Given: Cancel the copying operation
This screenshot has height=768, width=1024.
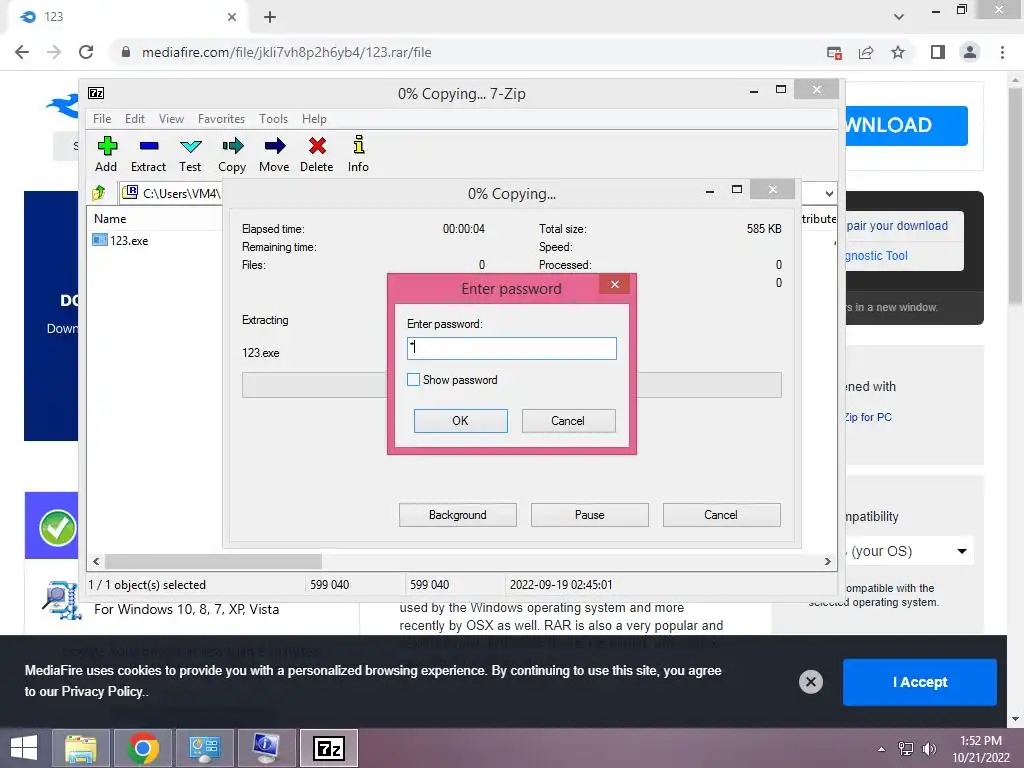Looking at the screenshot, I should coord(721,515).
